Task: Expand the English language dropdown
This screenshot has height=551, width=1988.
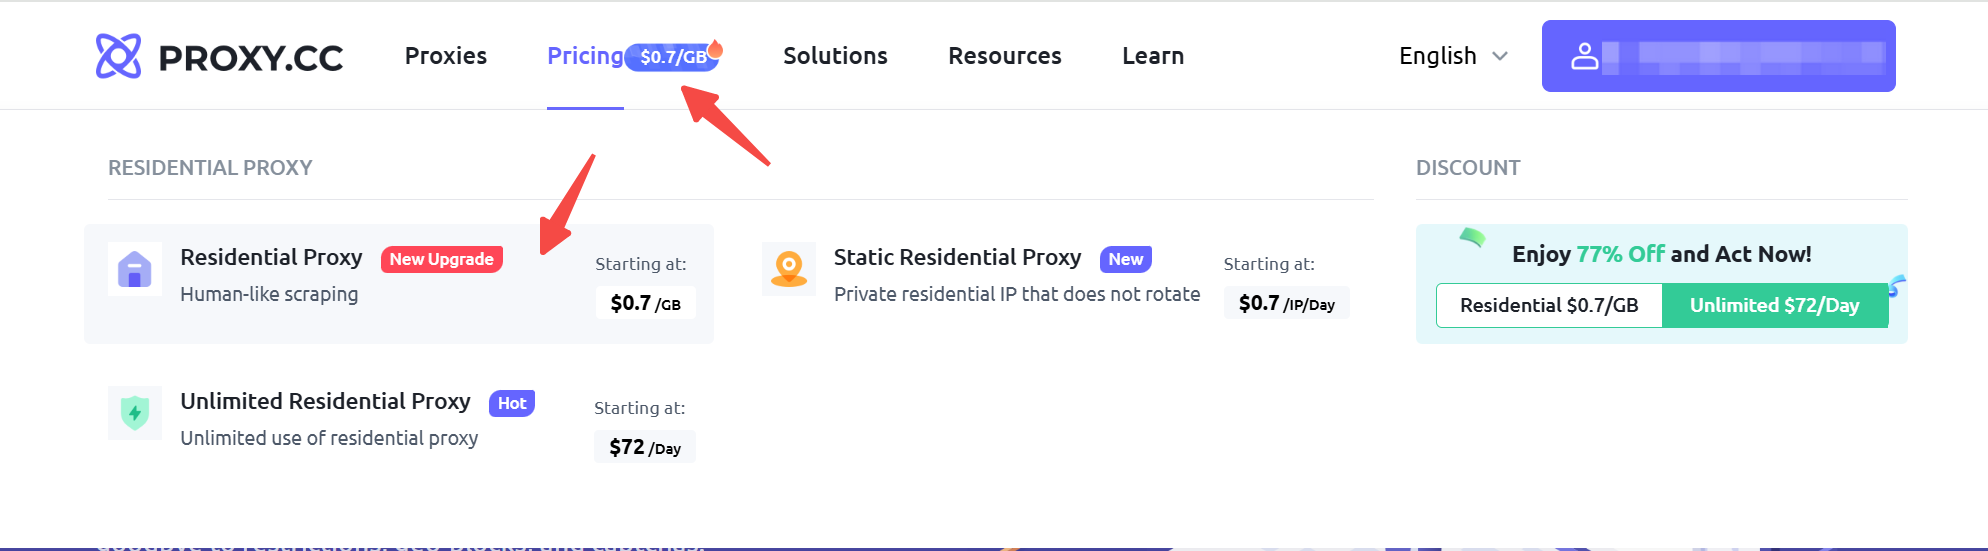Action: (x=1453, y=56)
